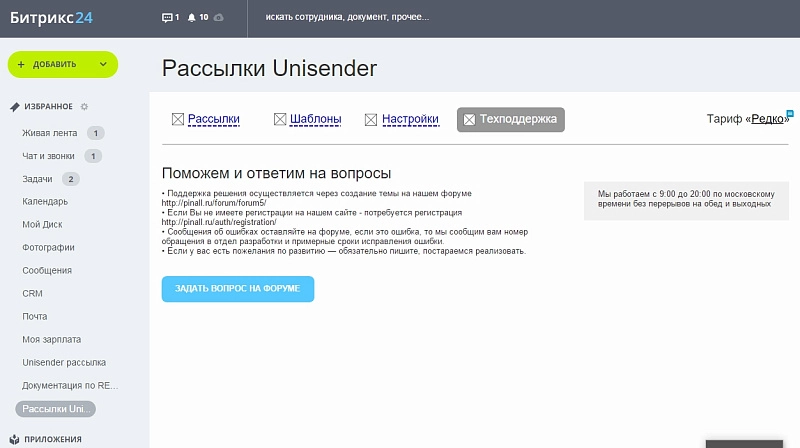Click Задать вопрос на форуме button
The image size is (800, 448).
click(x=238, y=288)
